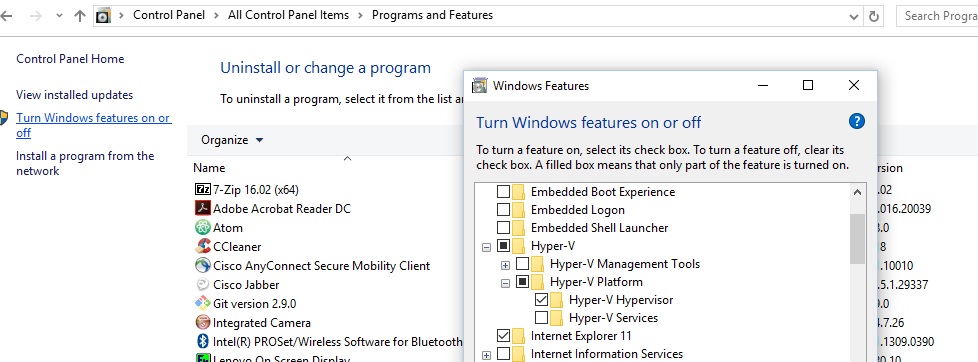Close the Windows Features dialog
The image size is (978, 362).
coord(854,85)
